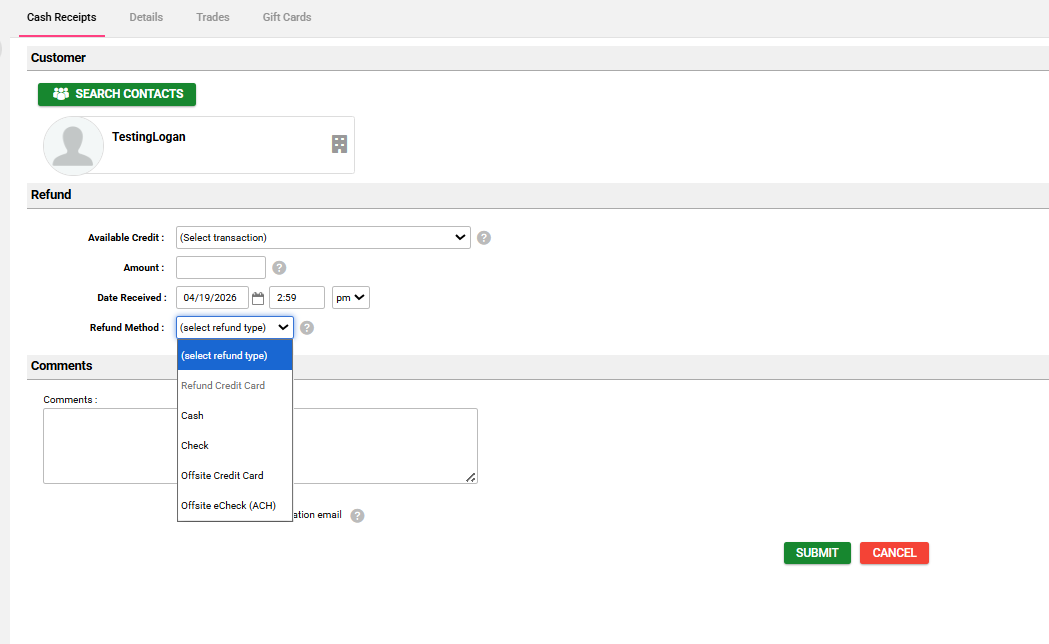Focus the Amount input field
Screen dimensions: 1049x644
pos(221,268)
